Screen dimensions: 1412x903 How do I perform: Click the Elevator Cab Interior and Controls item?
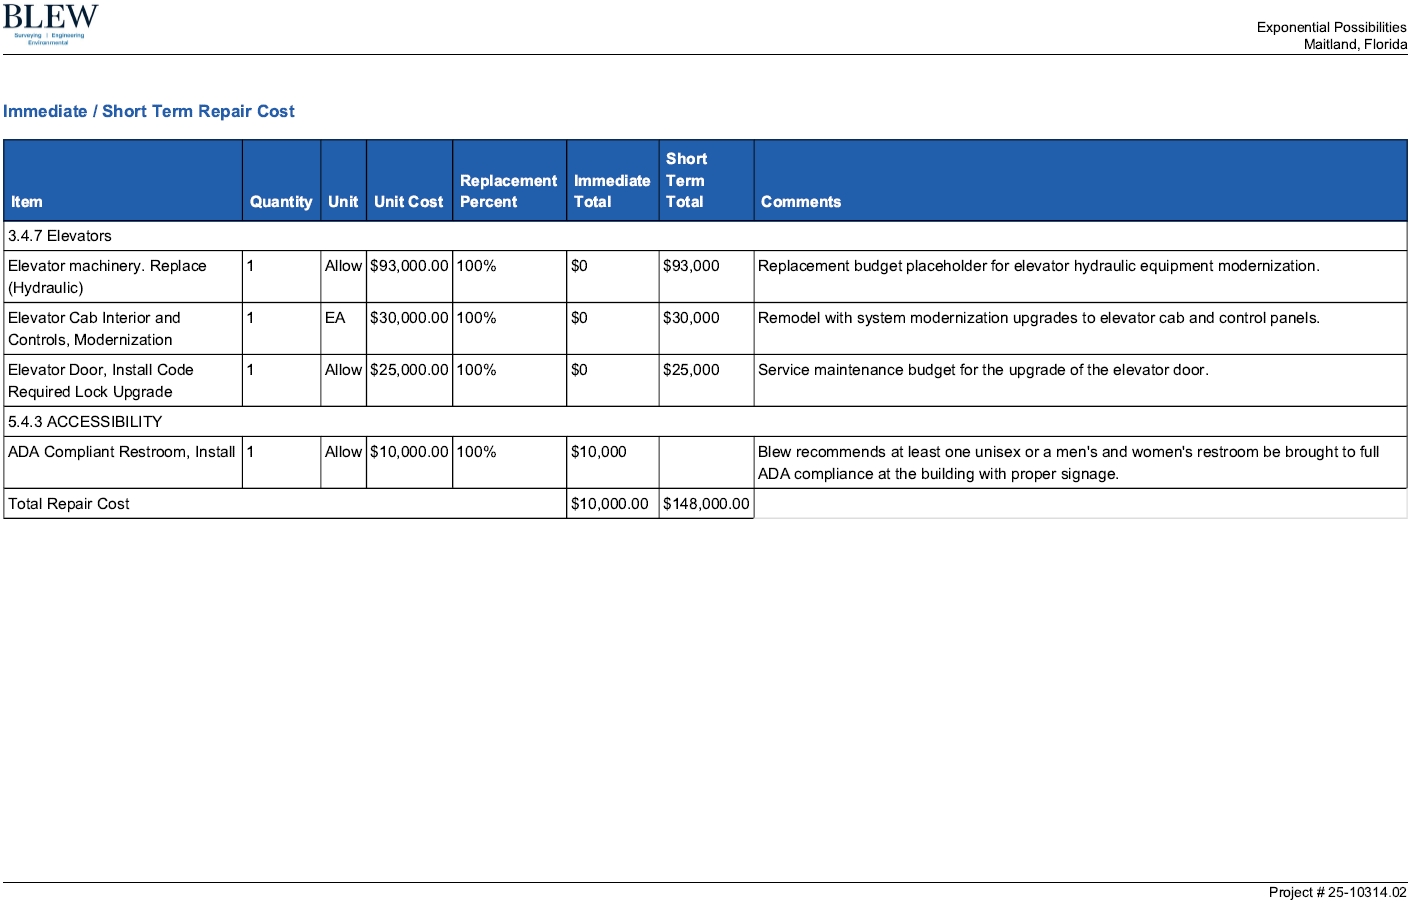point(94,328)
